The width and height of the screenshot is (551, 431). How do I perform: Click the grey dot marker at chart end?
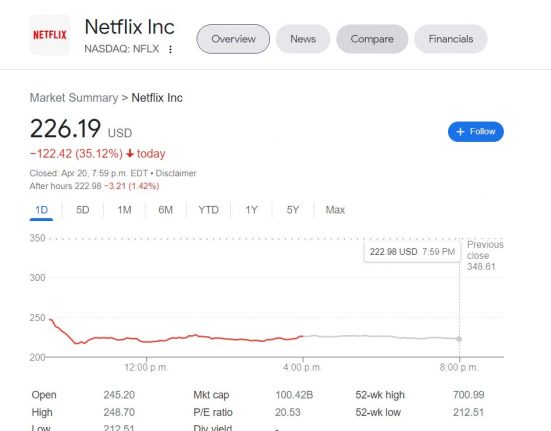(459, 339)
